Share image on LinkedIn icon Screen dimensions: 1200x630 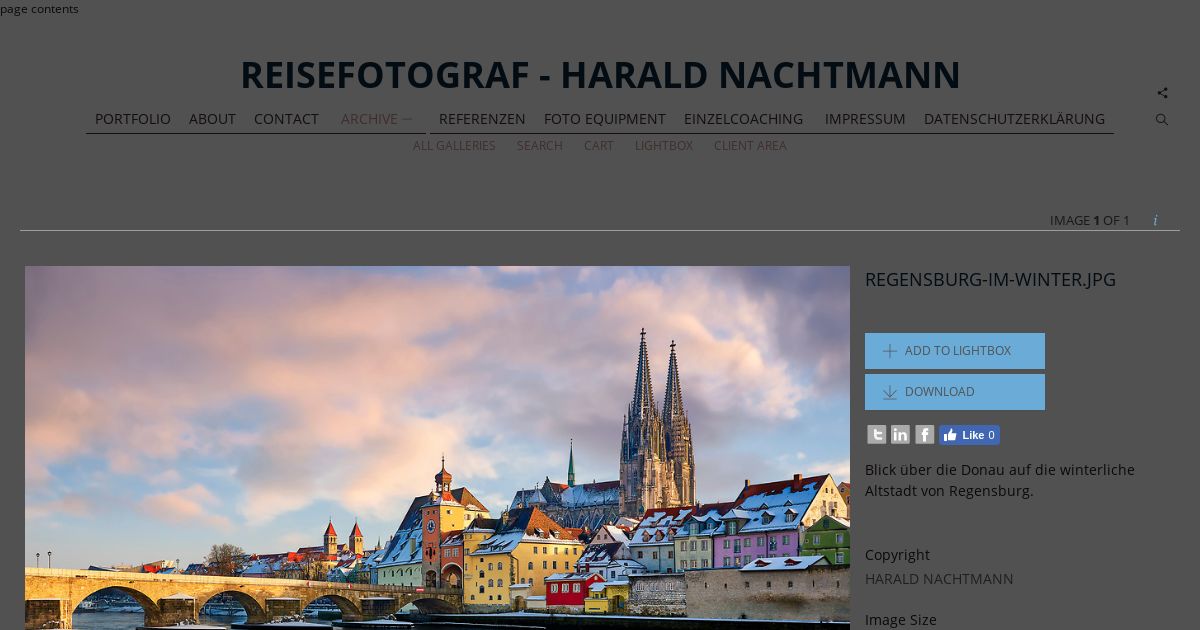[901, 434]
